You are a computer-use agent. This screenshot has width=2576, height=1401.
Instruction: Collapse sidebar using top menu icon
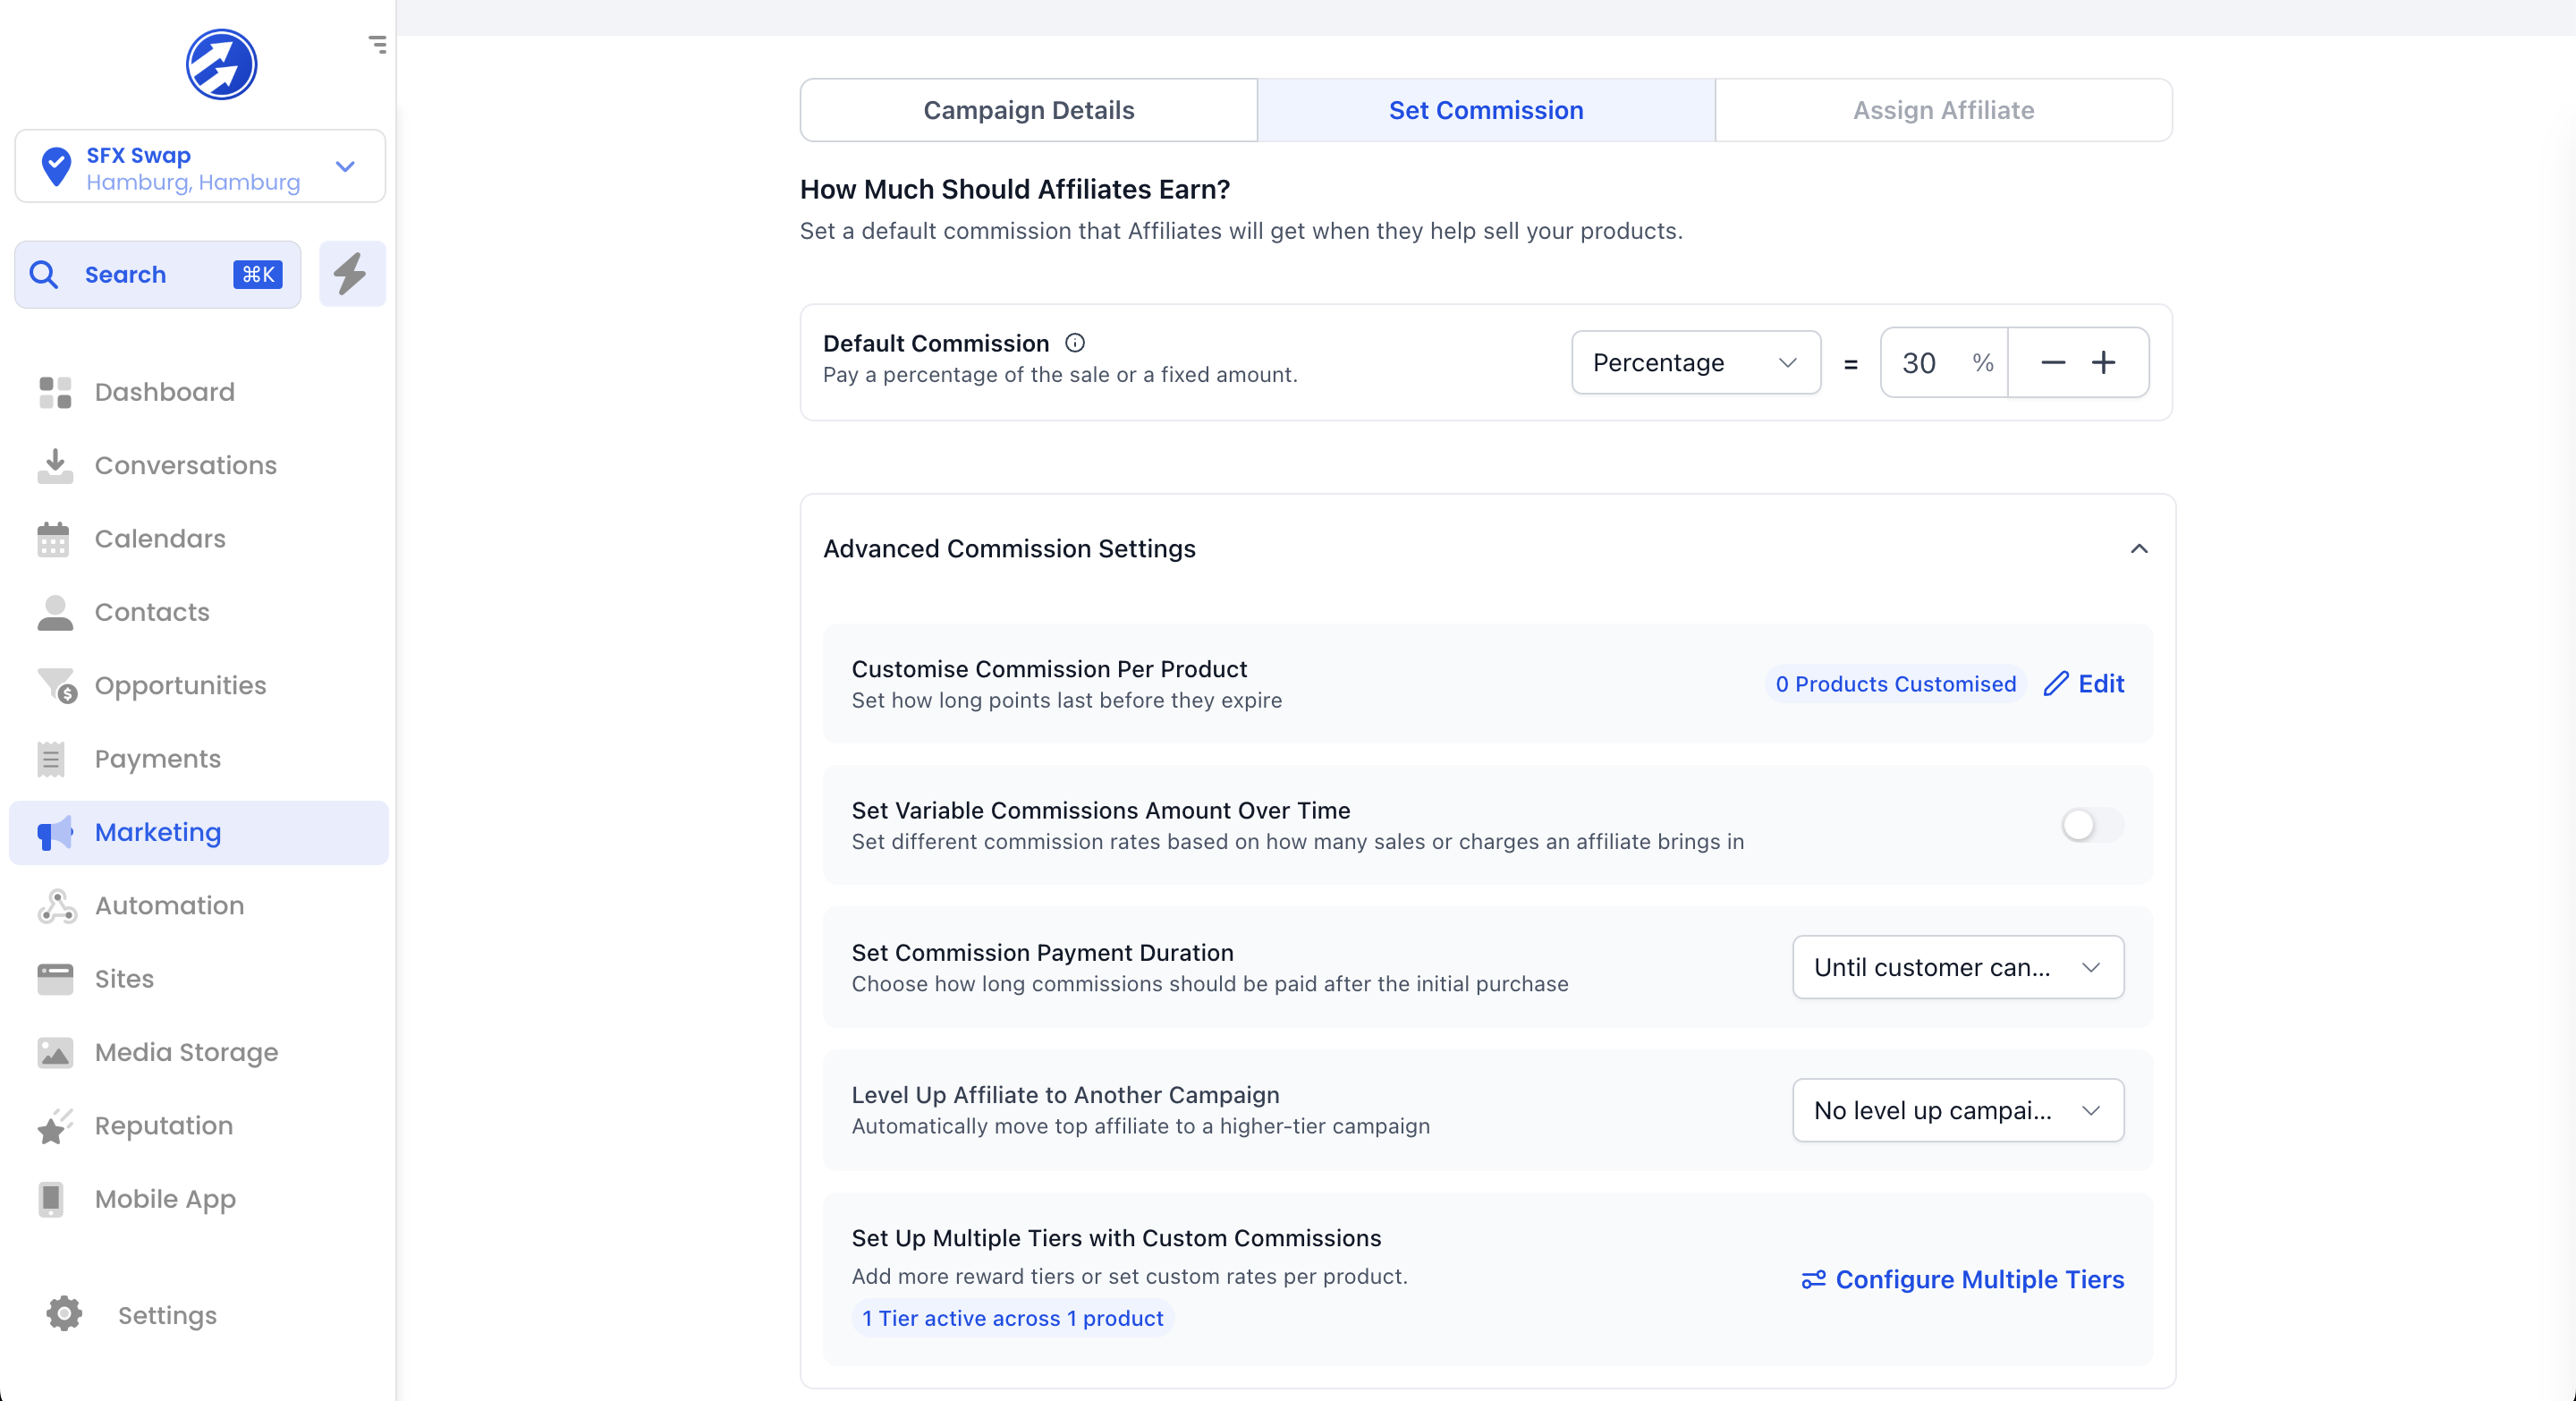377,44
